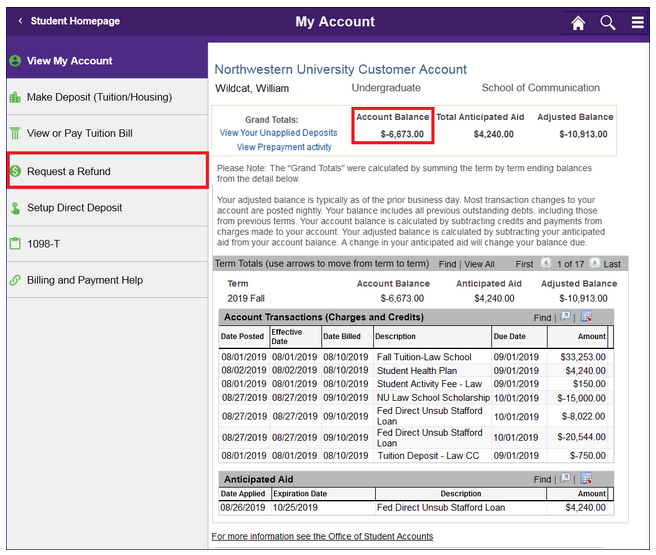Click Find in Term Totals bar
Screen dimensions: 656x555
[447, 264]
